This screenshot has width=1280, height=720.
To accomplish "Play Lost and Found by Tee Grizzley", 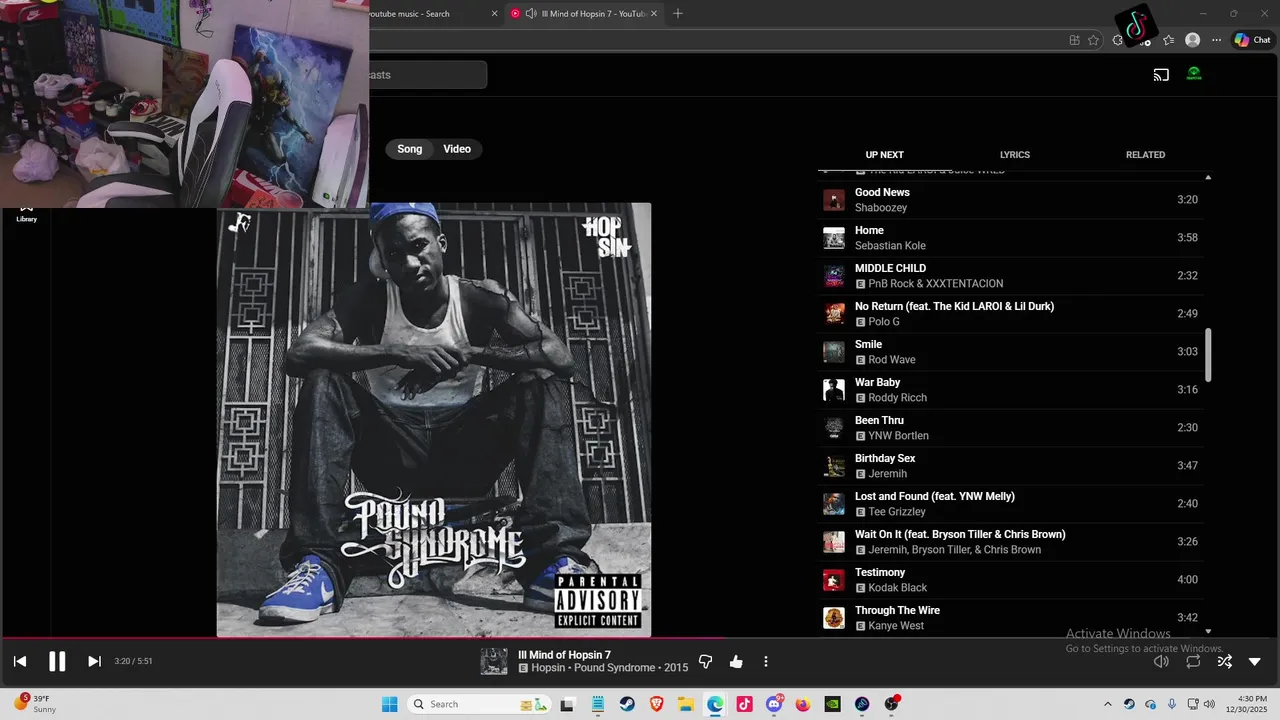I will pyautogui.click(x=1010, y=504).
